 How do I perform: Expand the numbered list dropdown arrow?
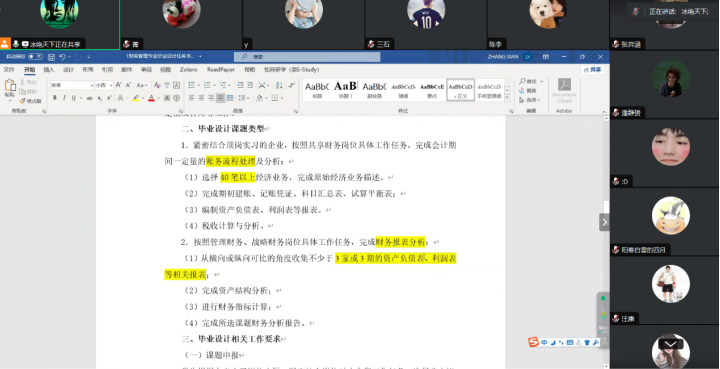tap(214, 85)
